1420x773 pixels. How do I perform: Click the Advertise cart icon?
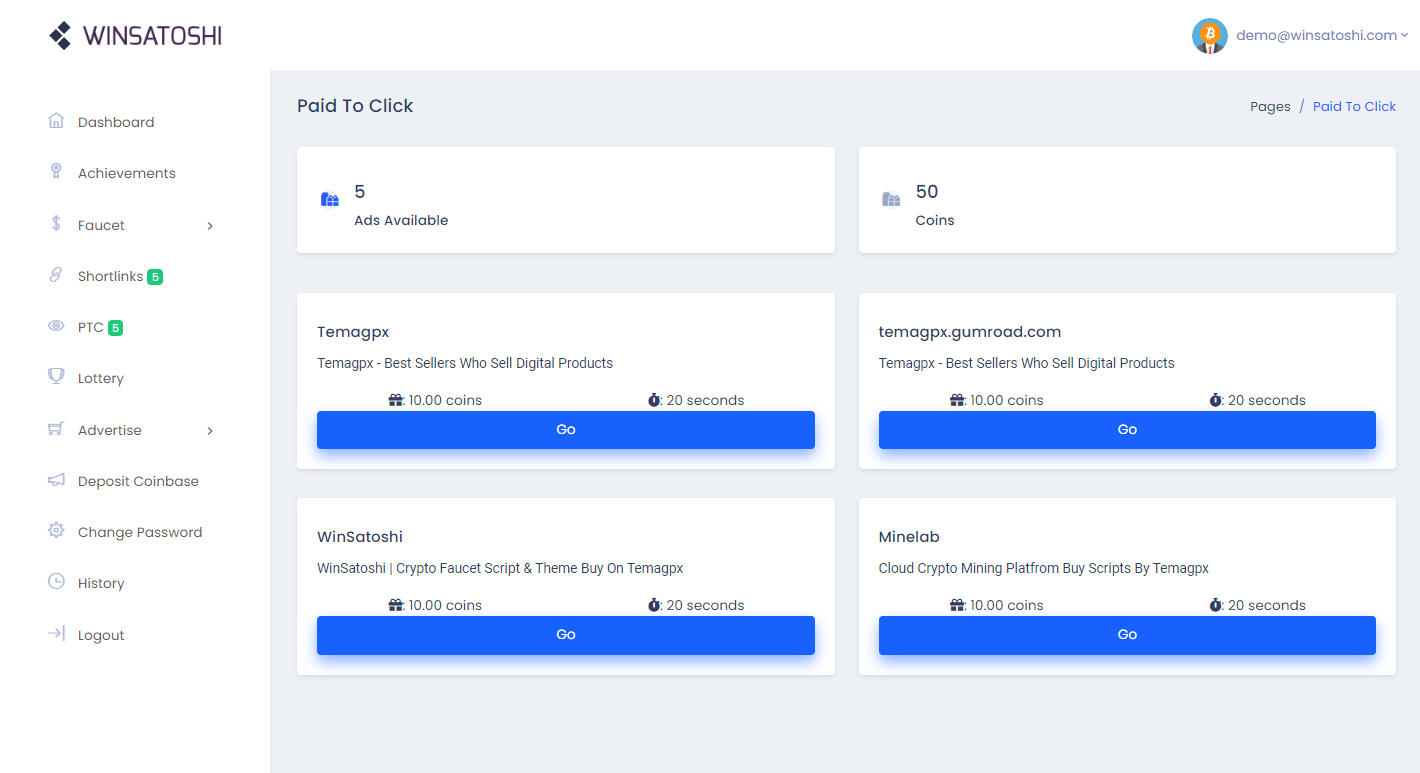(x=56, y=429)
